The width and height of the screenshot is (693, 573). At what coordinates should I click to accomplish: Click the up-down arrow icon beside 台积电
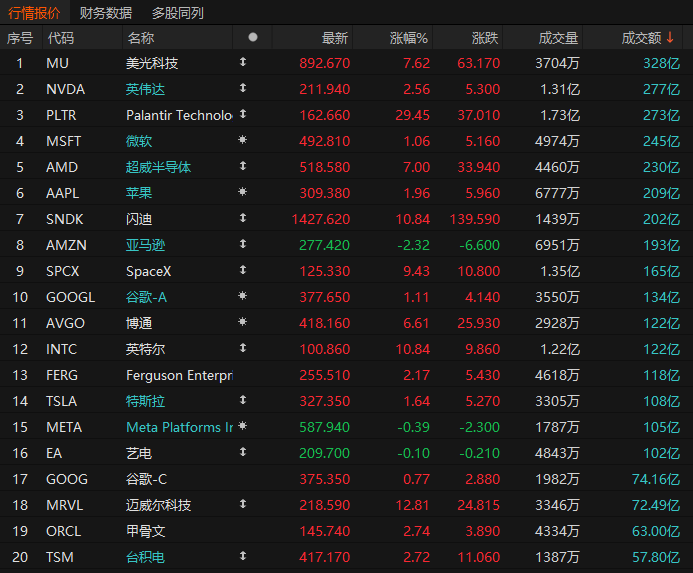[243, 556]
